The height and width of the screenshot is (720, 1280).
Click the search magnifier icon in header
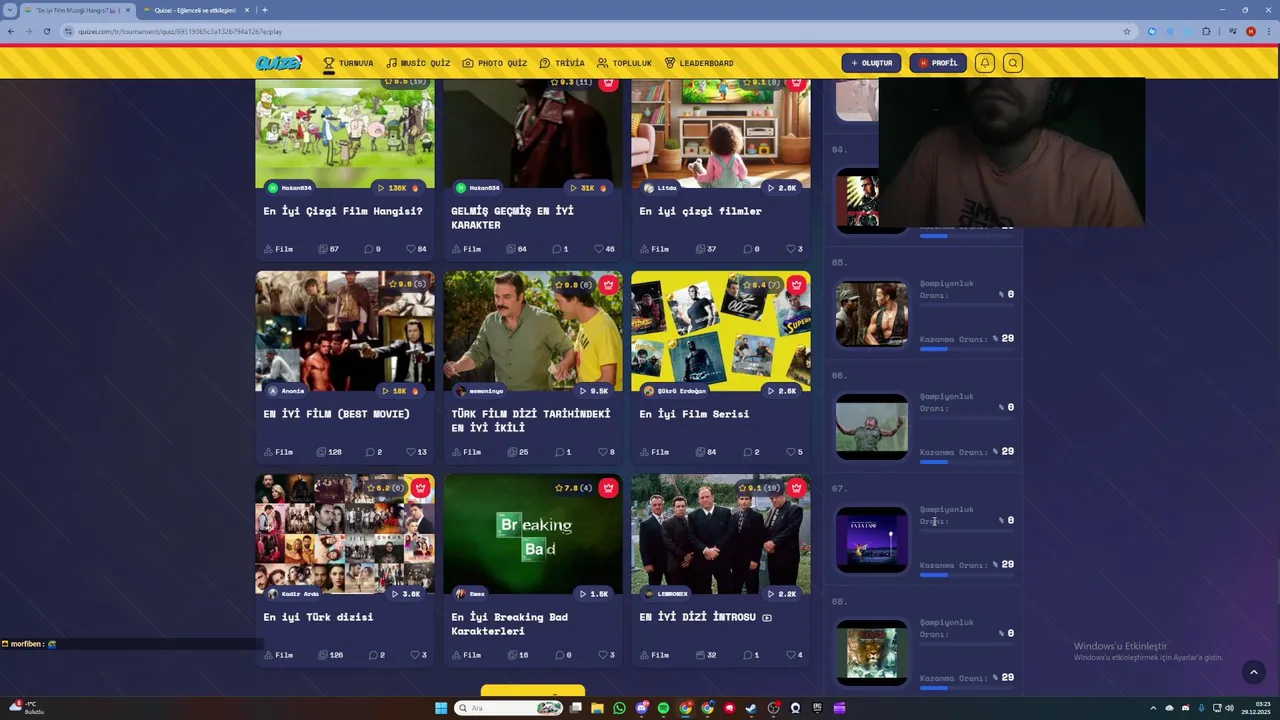[1013, 63]
